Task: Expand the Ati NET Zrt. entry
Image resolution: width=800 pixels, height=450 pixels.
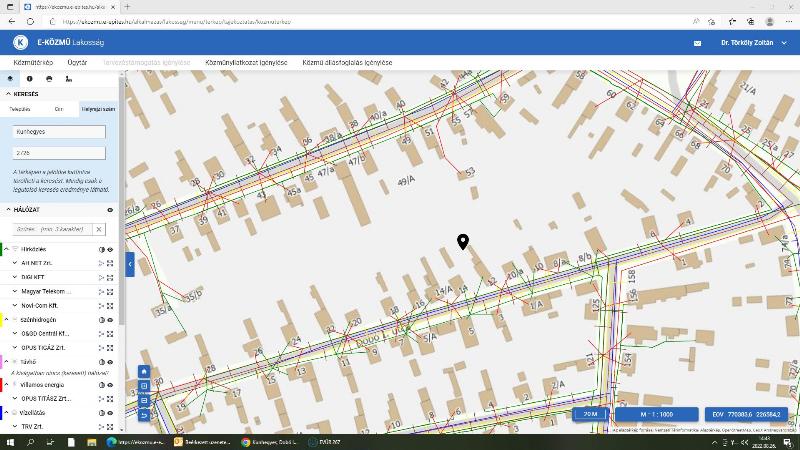Action: point(15,263)
